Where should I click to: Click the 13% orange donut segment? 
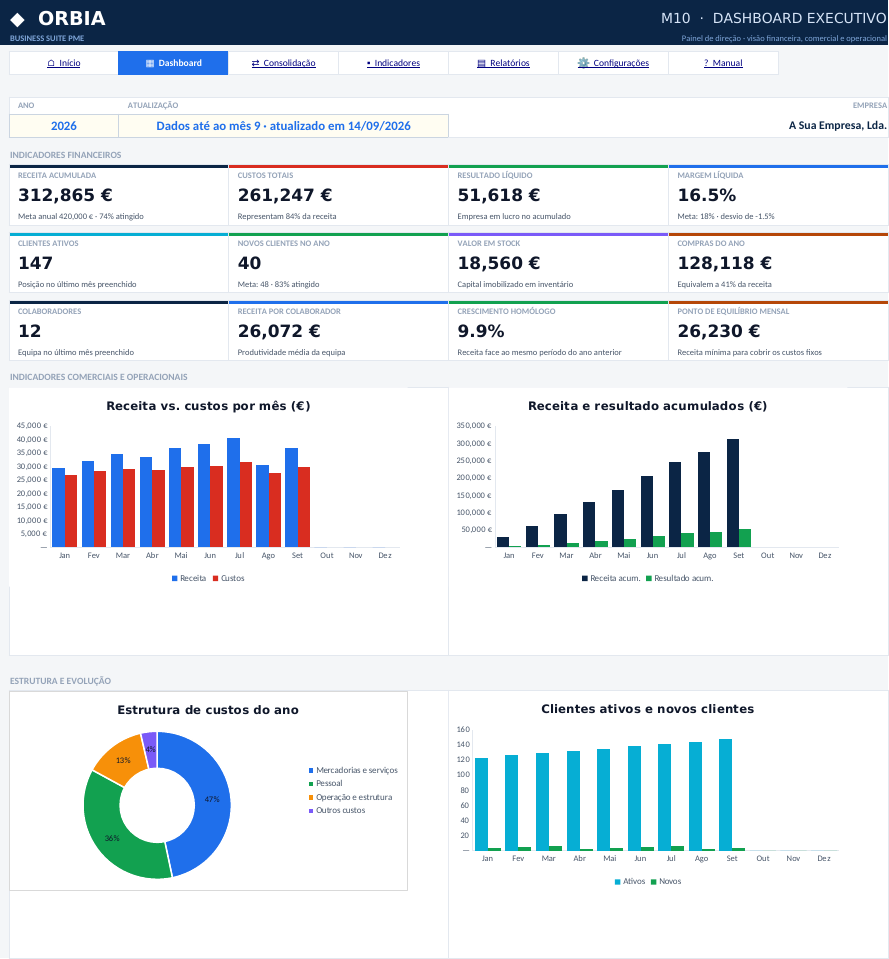click(x=121, y=758)
